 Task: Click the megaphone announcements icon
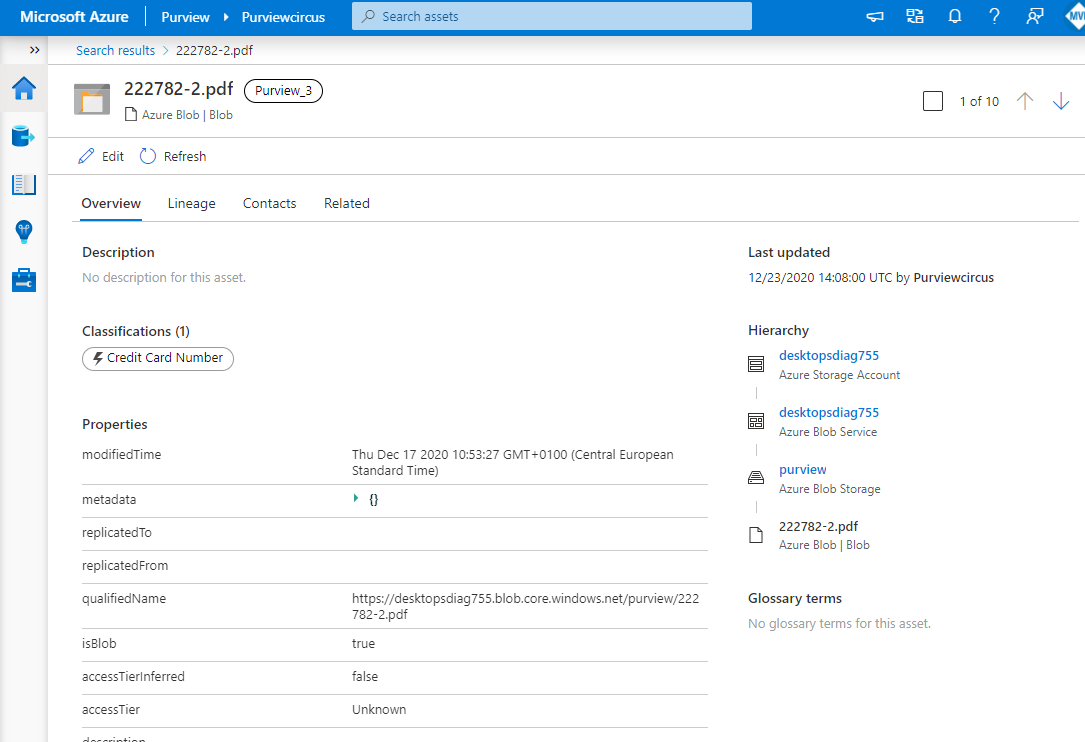point(875,17)
